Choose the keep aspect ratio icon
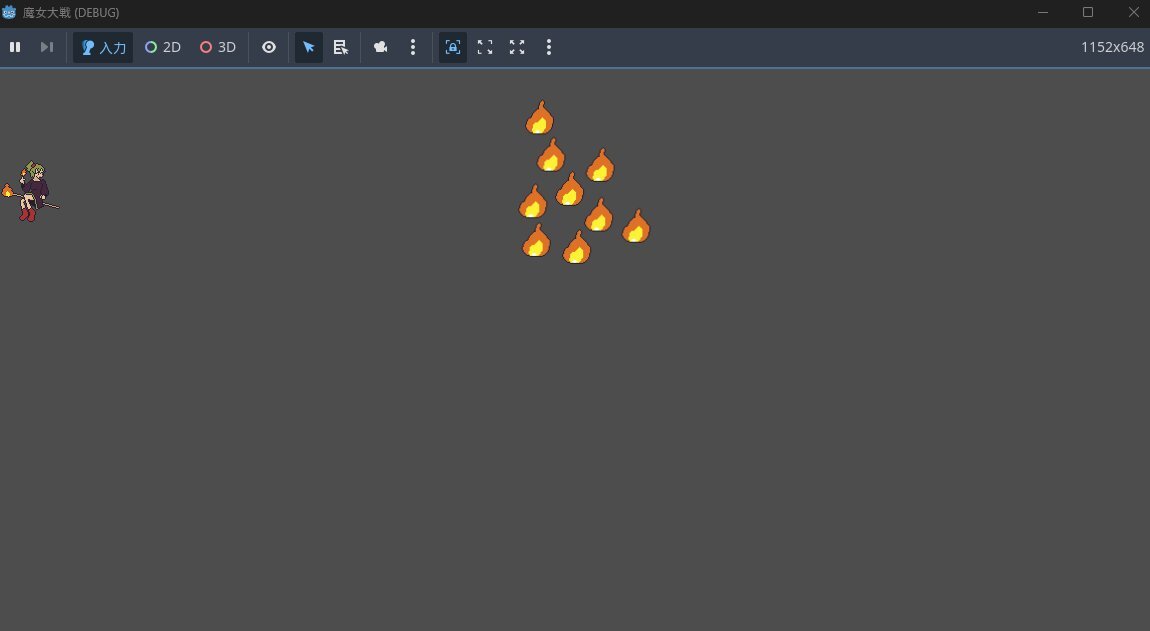This screenshot has width=1150, height=631. 485,47
